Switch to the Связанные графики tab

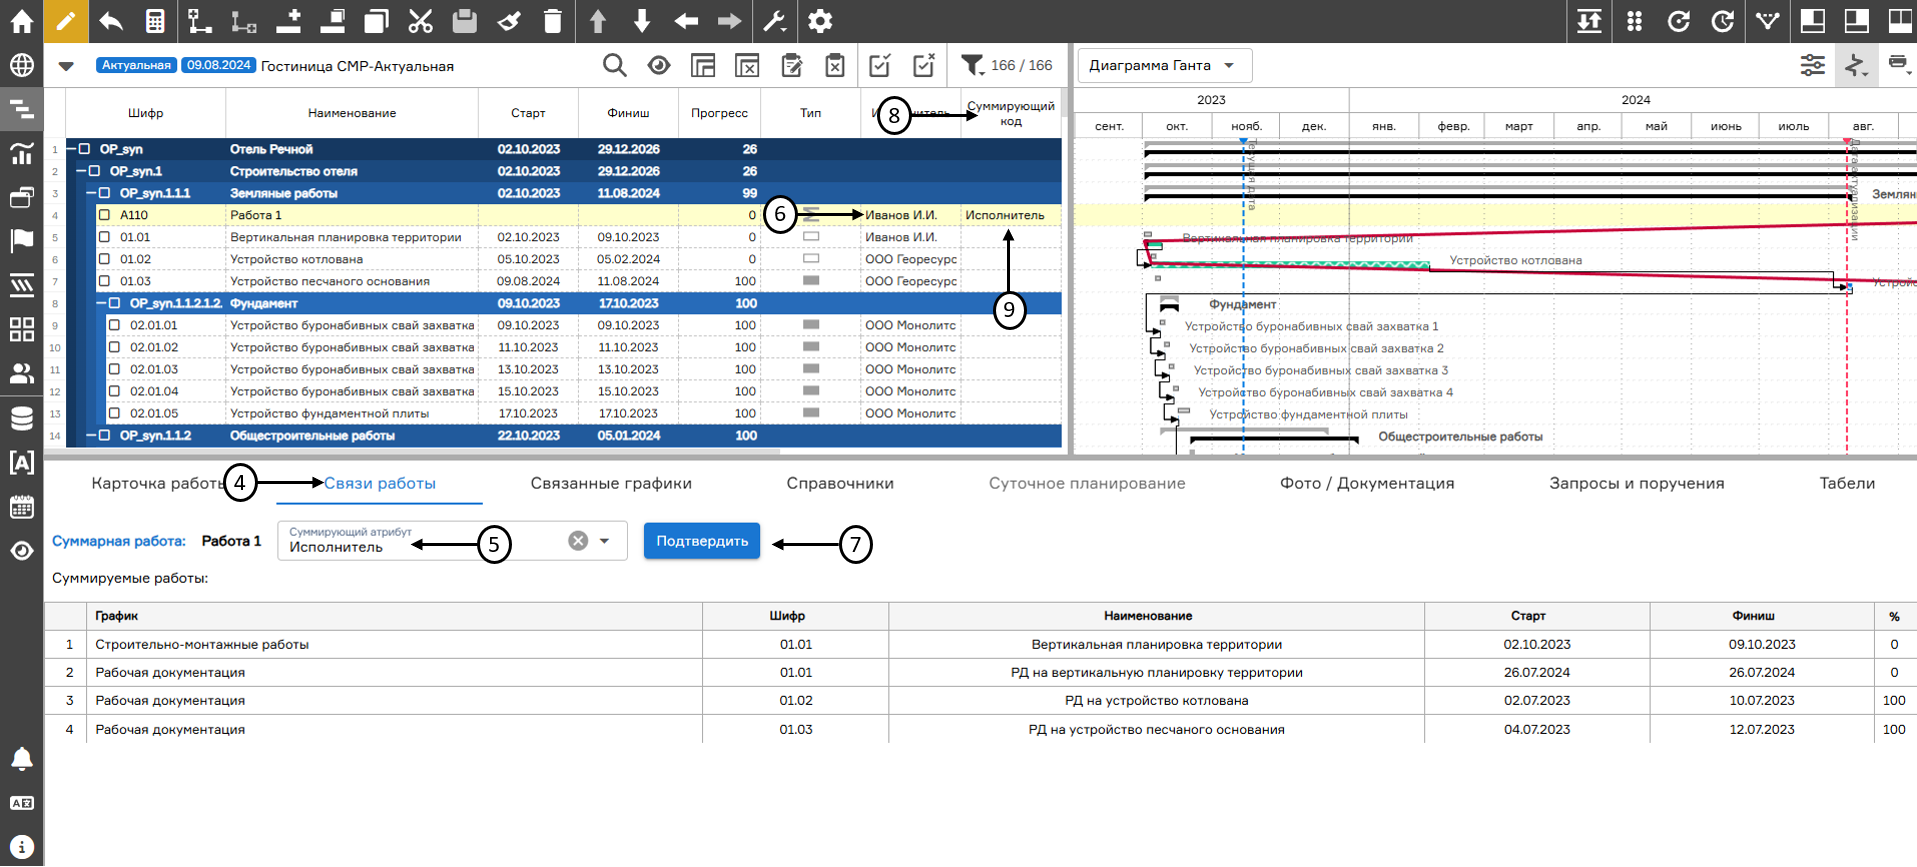611,483
